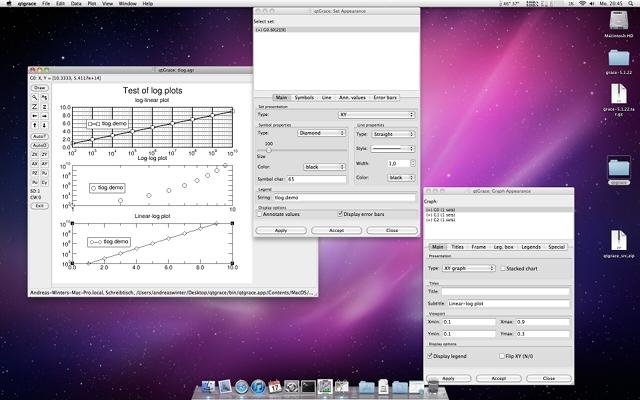
Task: Click the Exit button in the toolbar
Action: coord(40,205)
